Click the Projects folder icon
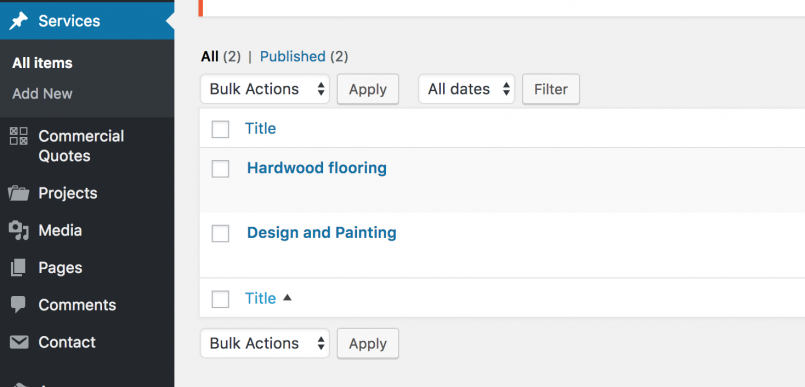 (x=19, y=194)
